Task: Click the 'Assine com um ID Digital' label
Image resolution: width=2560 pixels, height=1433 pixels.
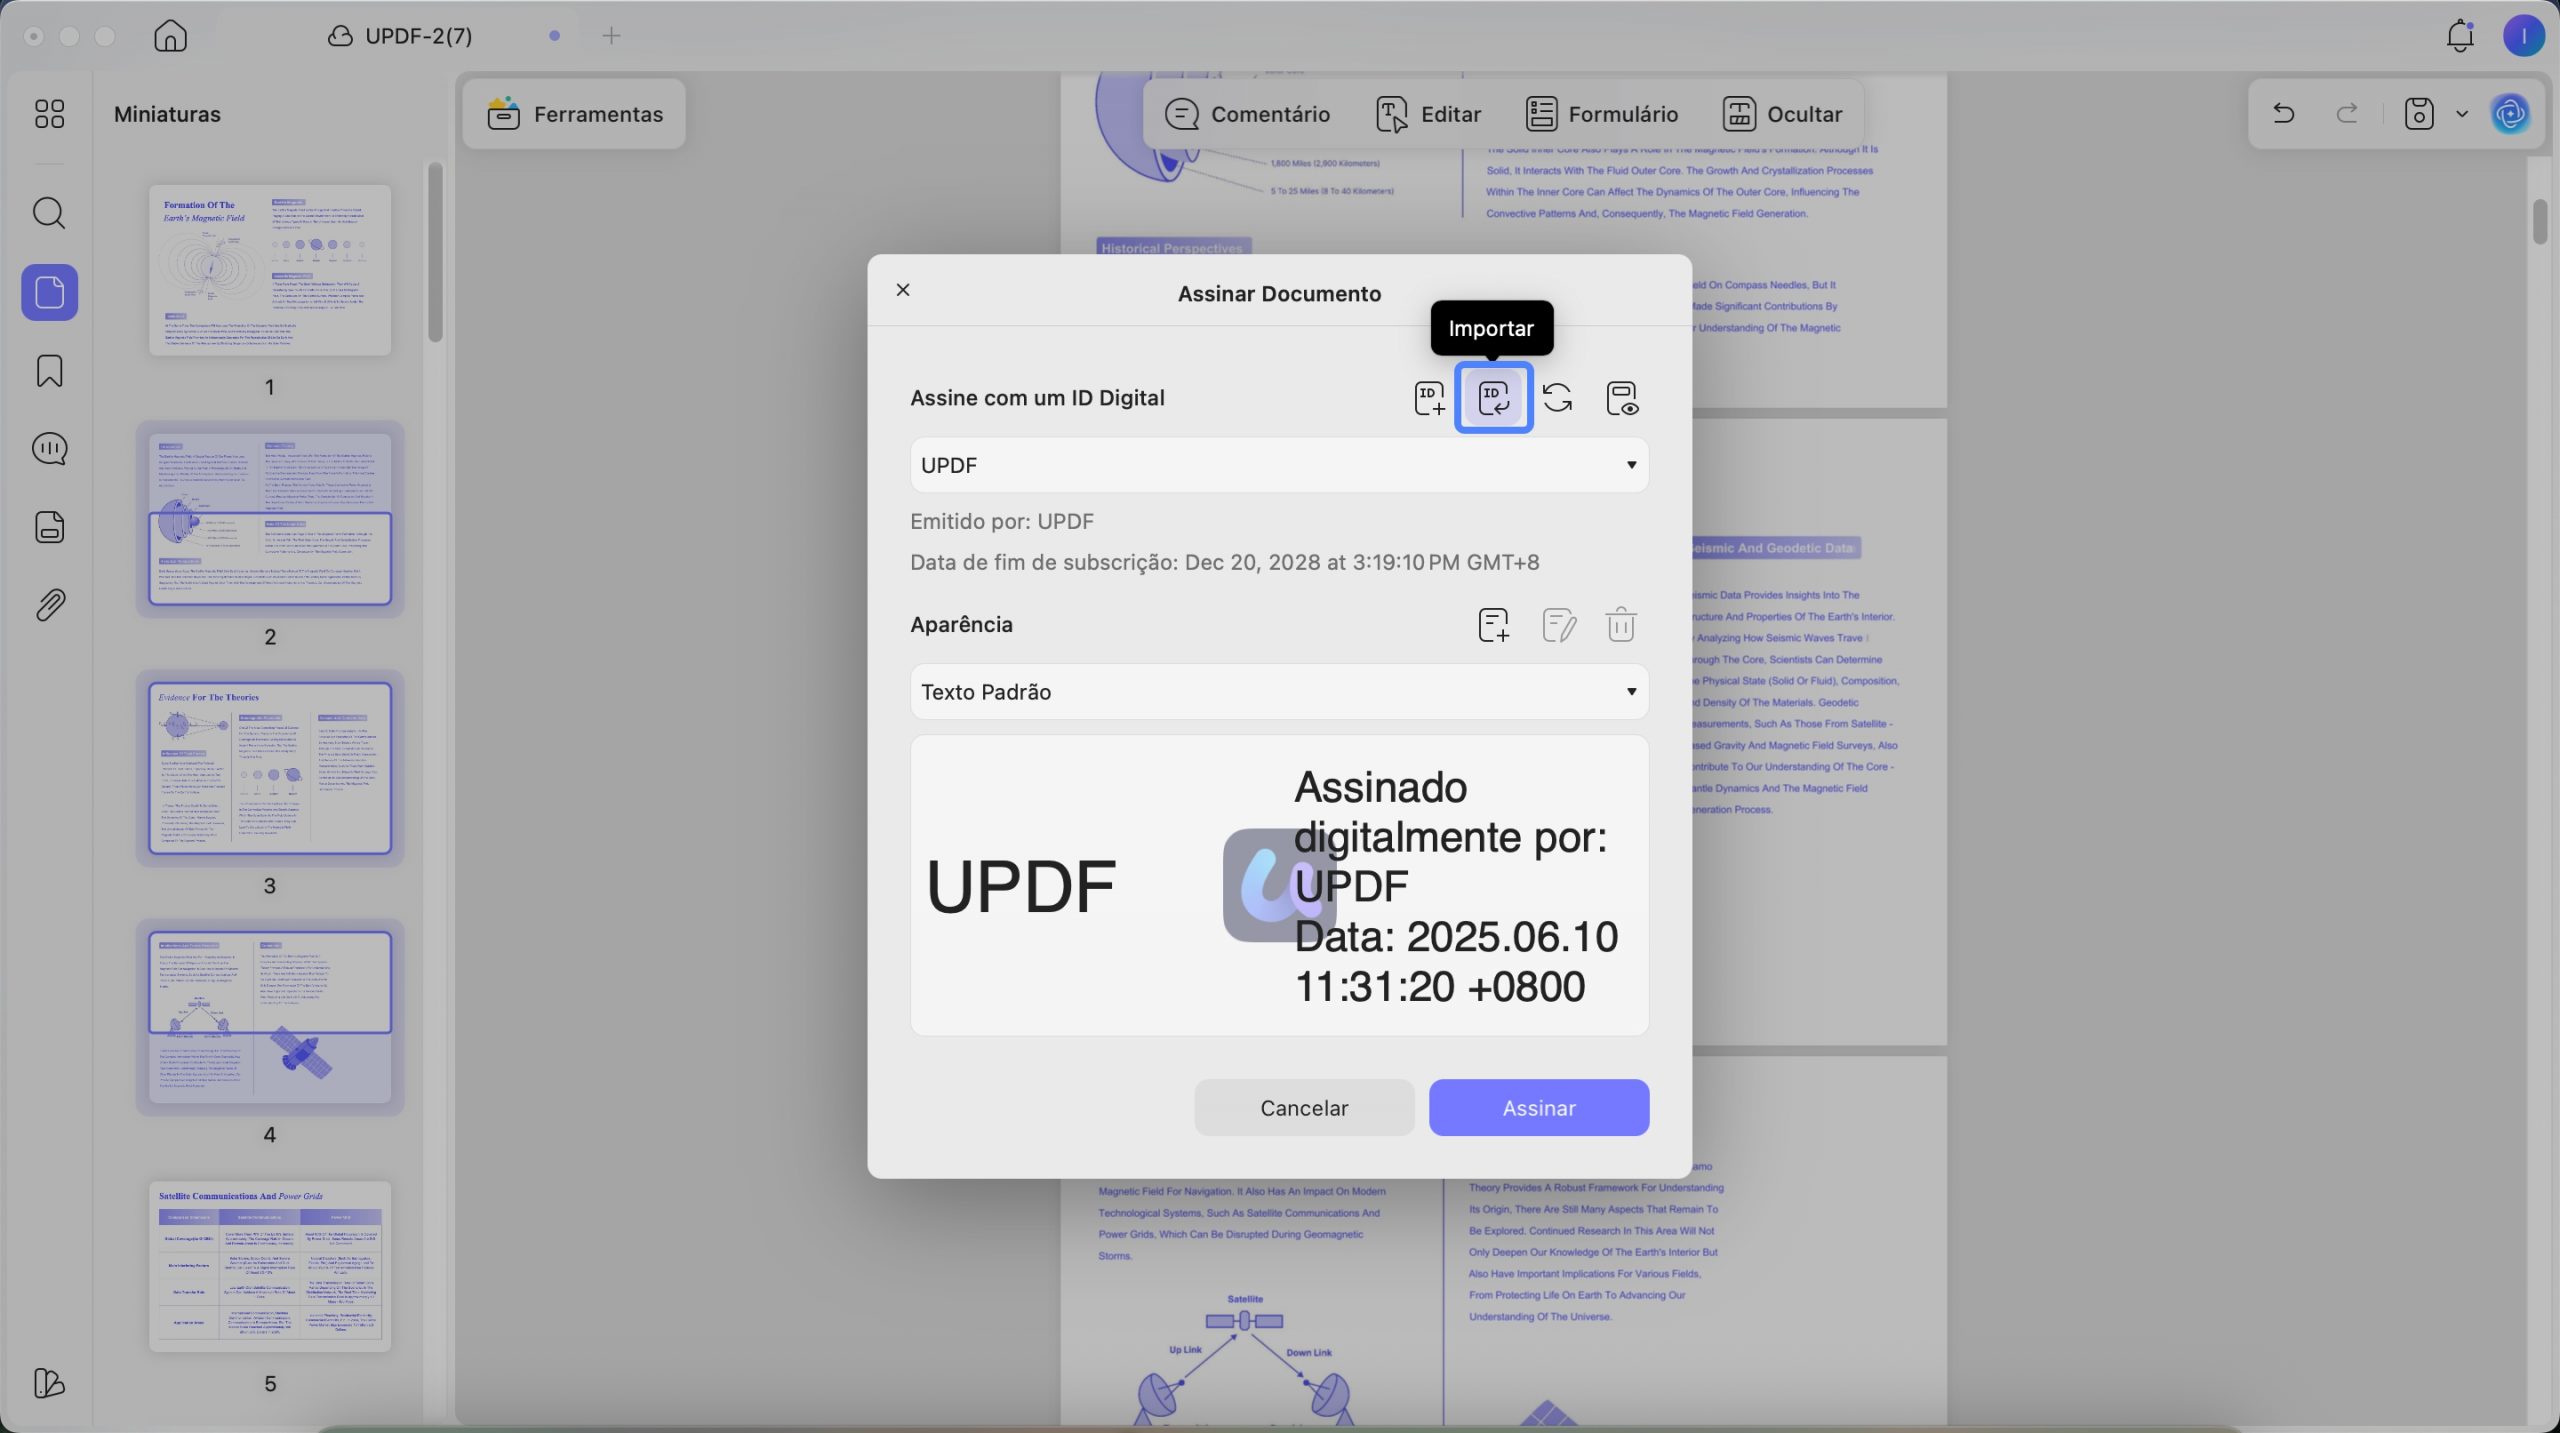Action: click(x=1037, y=398)
